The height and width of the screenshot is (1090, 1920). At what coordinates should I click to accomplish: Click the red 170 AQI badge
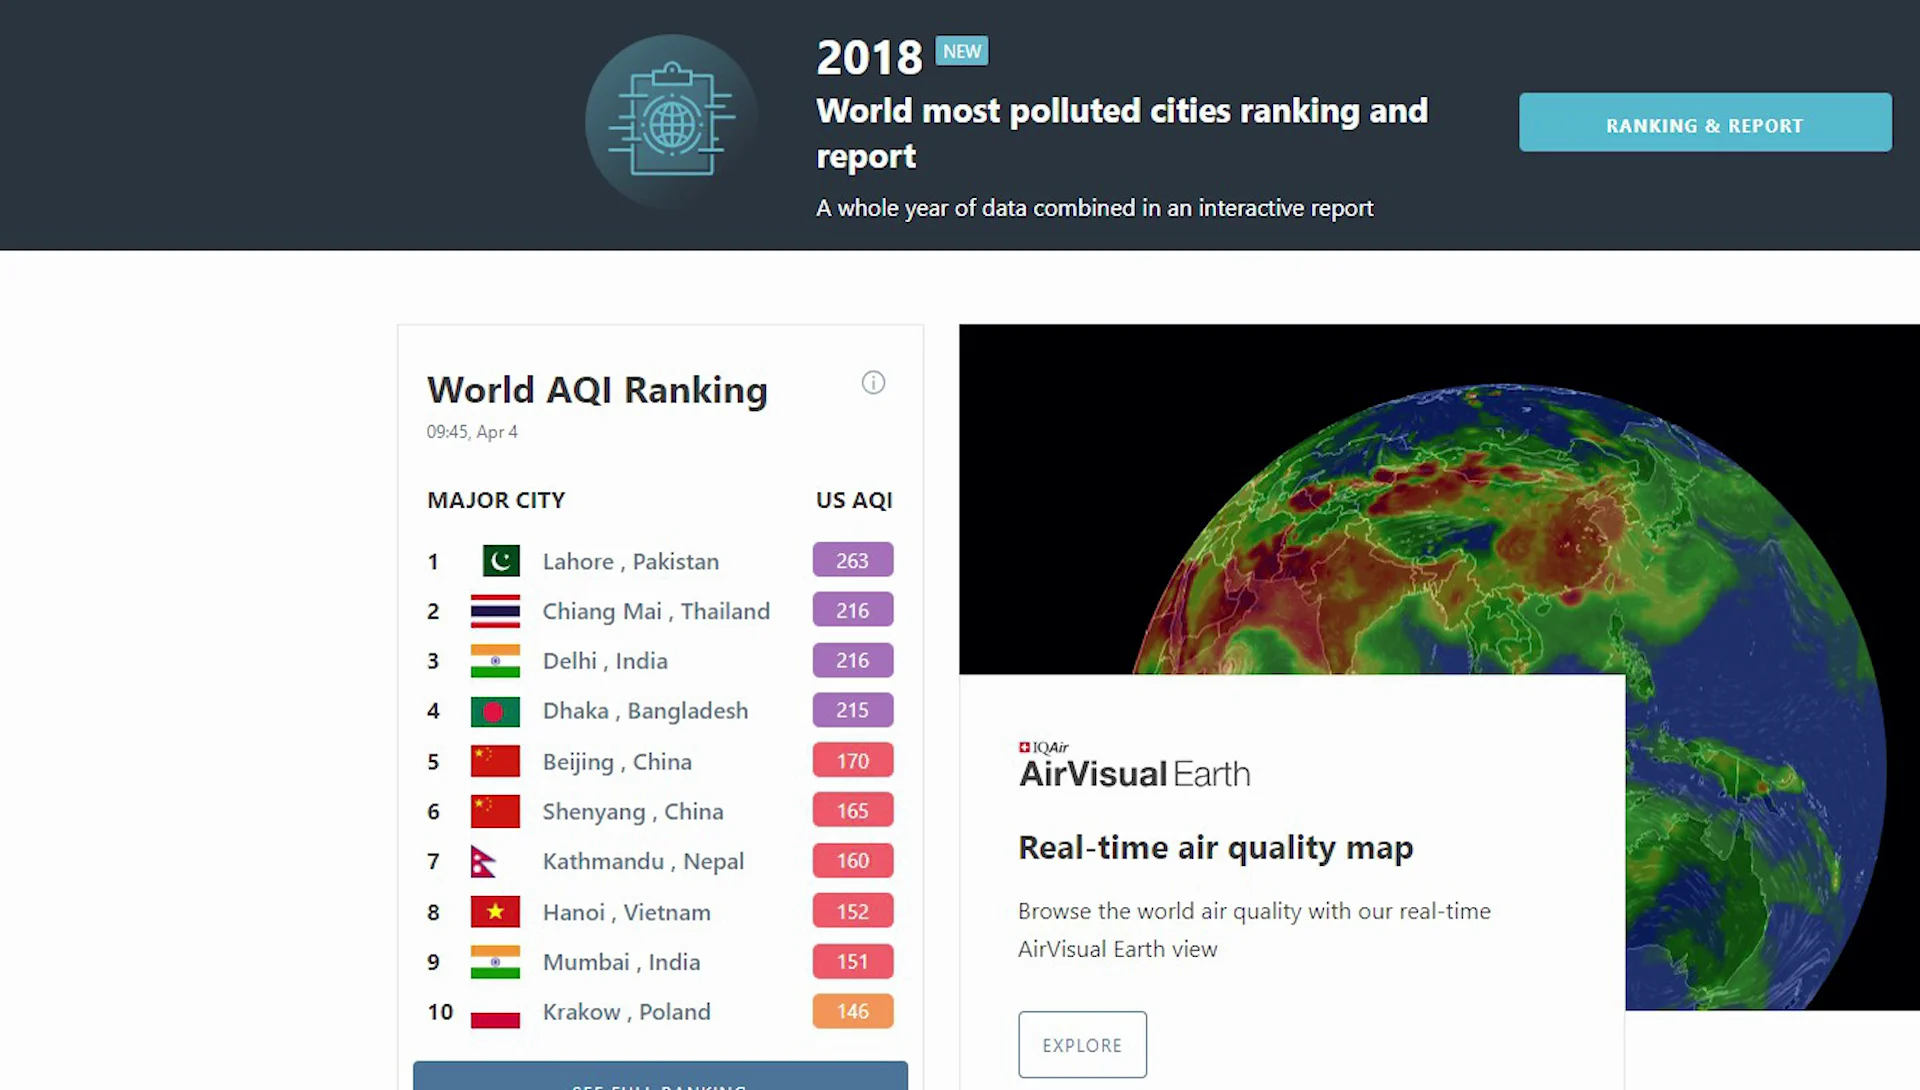853,760
